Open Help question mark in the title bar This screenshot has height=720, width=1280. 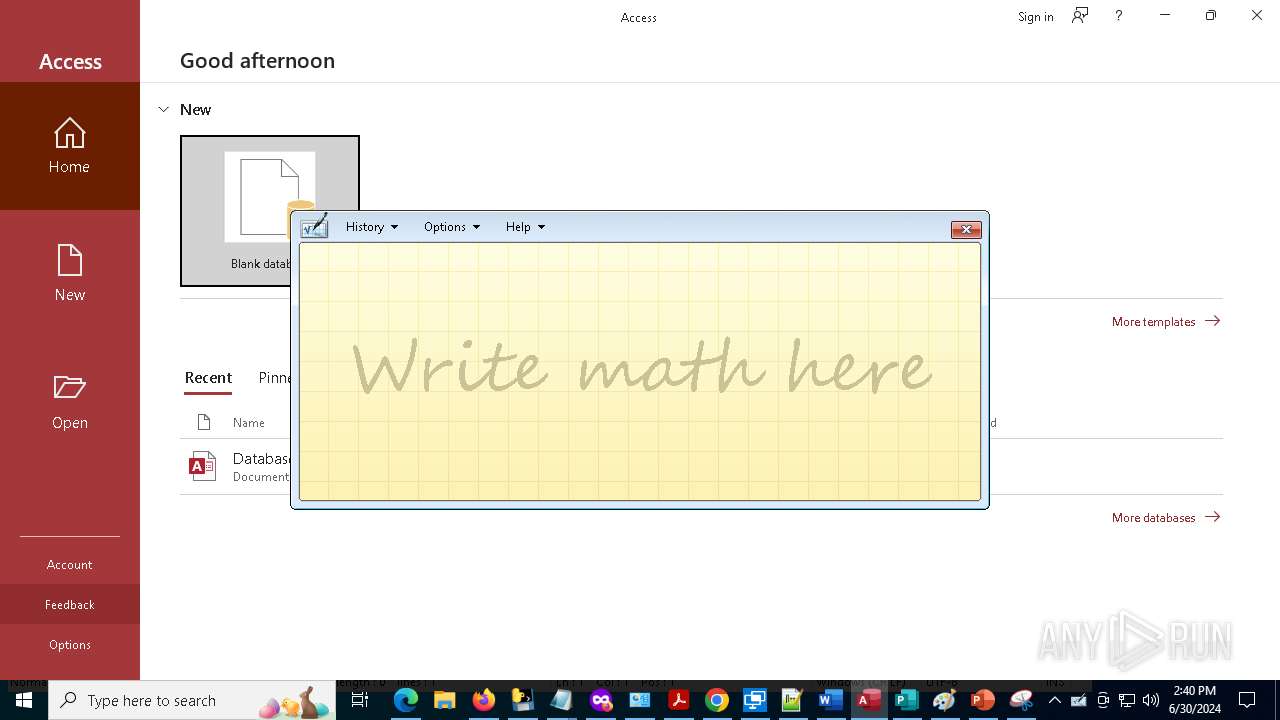1118,15
